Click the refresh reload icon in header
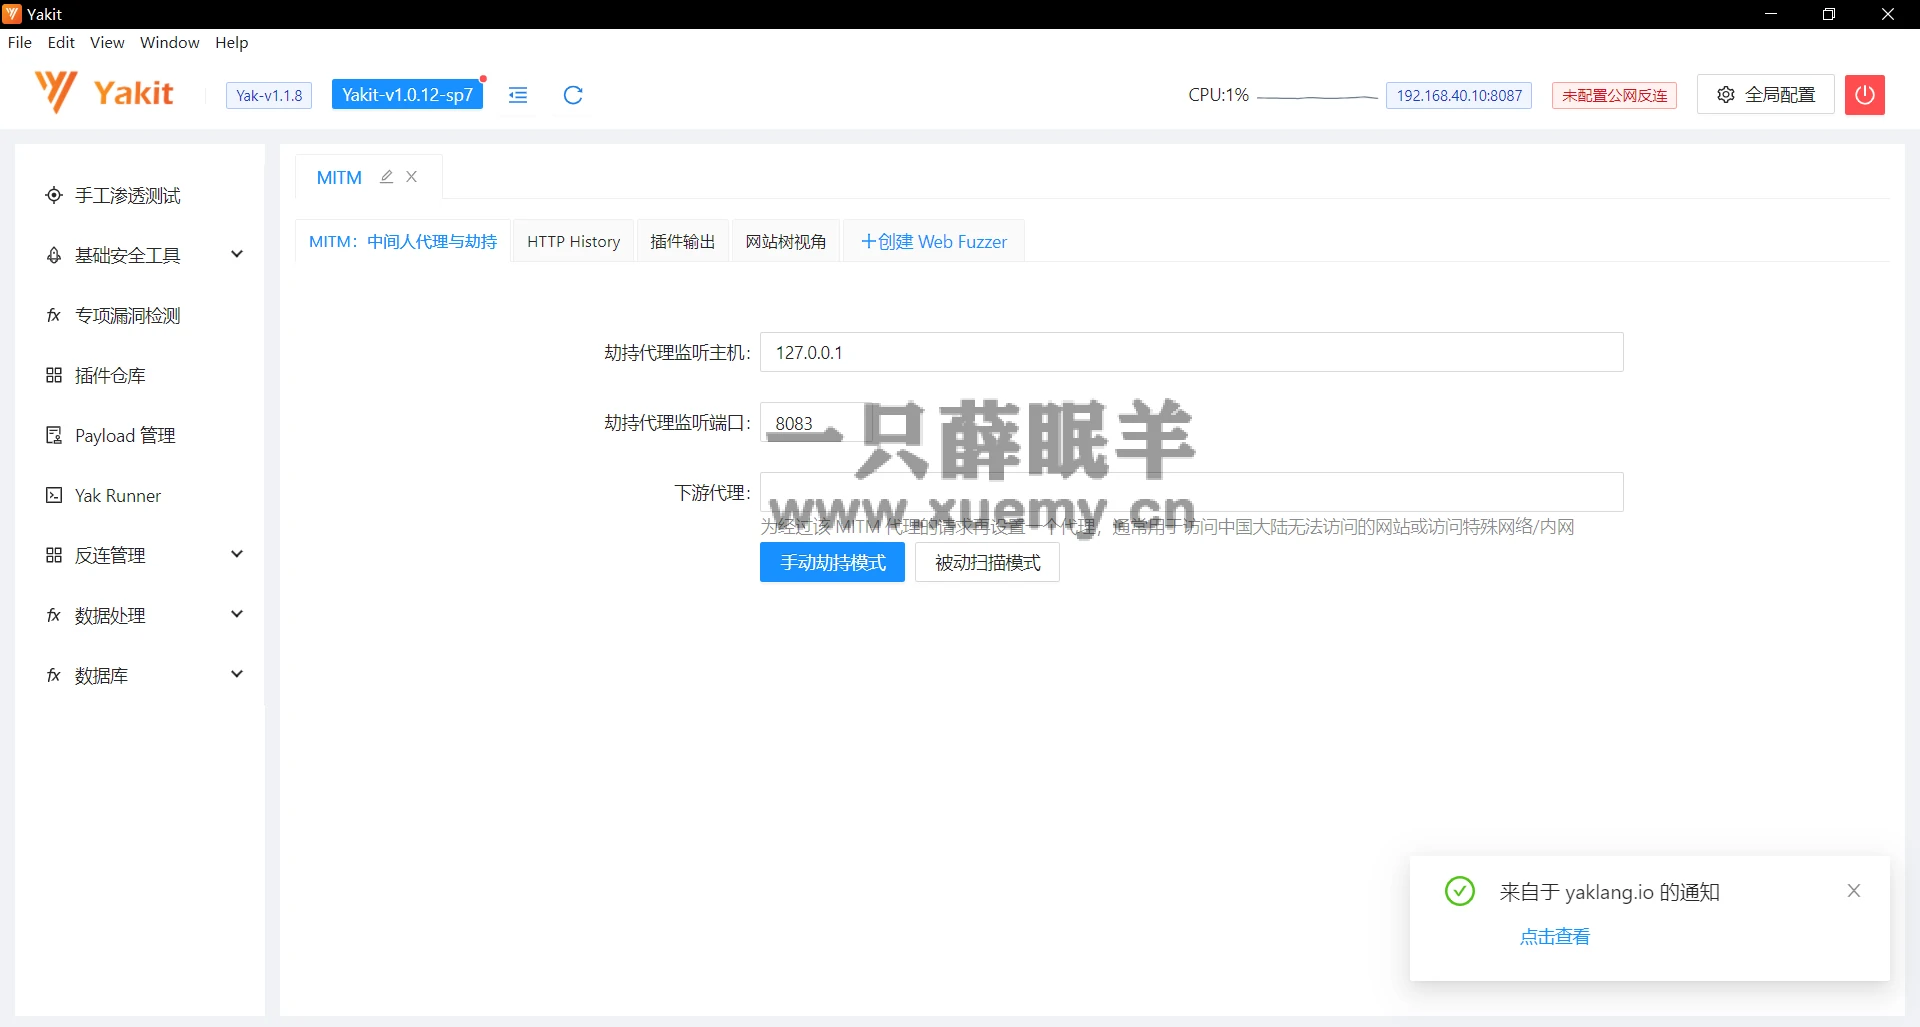1920x1027 pixels. click(x=573, y=95)
